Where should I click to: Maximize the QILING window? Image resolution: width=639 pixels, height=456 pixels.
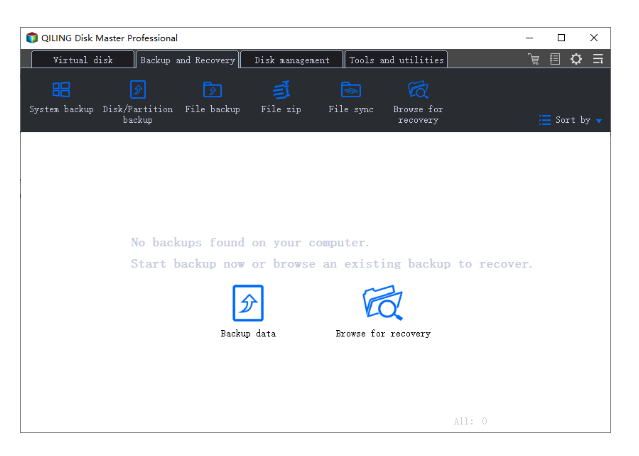click(x=562, y=38)
